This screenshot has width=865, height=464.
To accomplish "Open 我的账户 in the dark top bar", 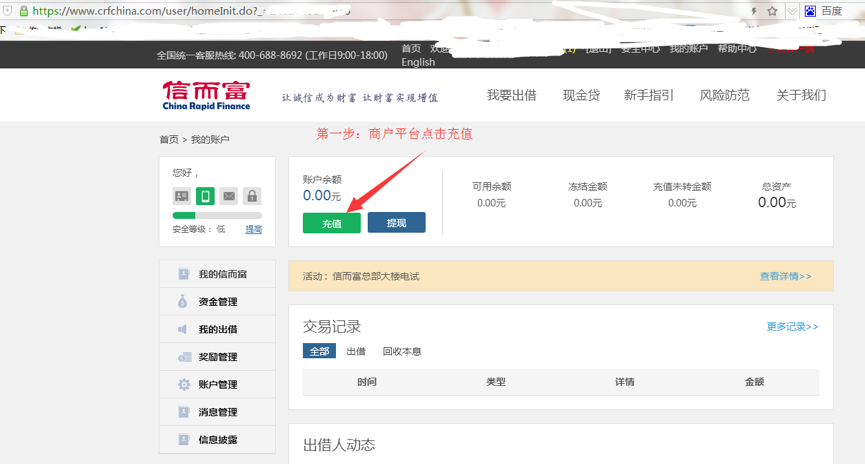I will point(688,49).
